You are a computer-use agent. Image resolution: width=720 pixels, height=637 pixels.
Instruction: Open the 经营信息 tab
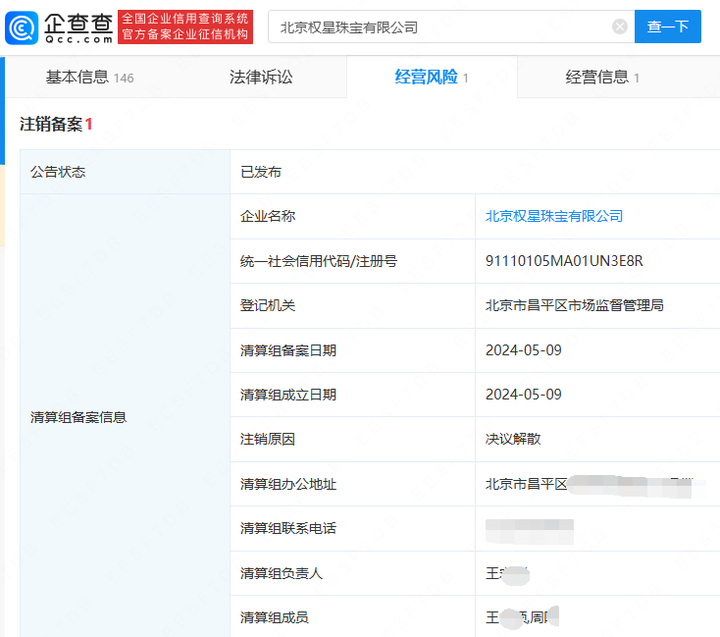(602, 77)
